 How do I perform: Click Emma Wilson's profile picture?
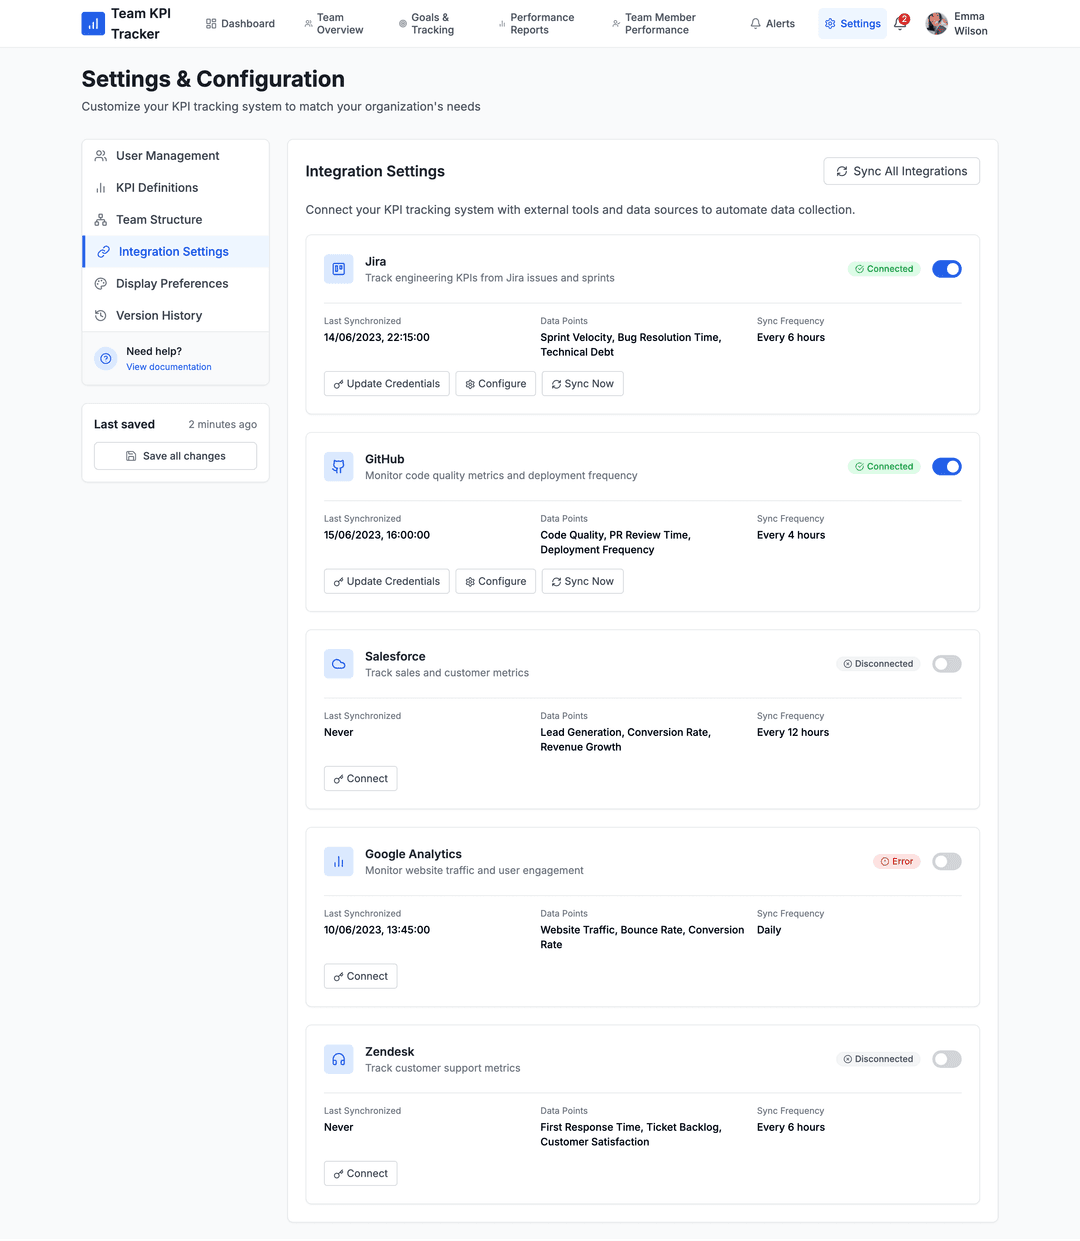pos(936,23)
